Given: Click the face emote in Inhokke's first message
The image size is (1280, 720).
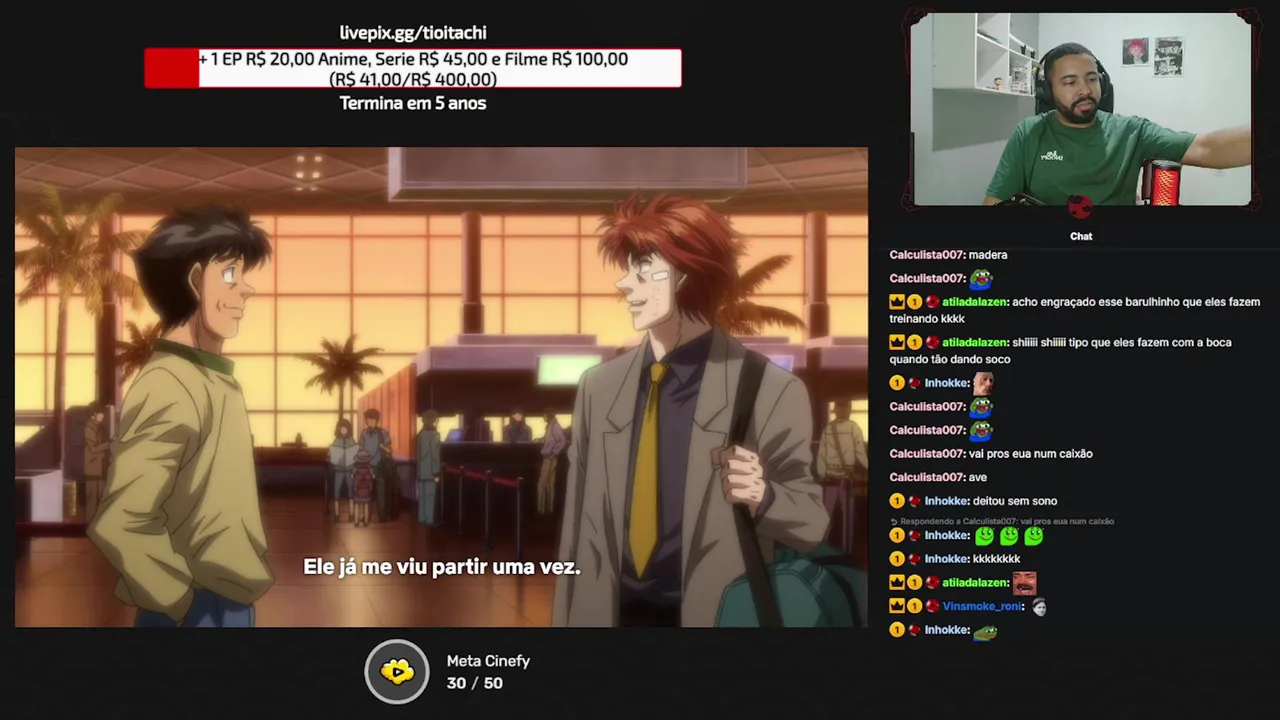Looking at the screenshot, I should [984, 382].
